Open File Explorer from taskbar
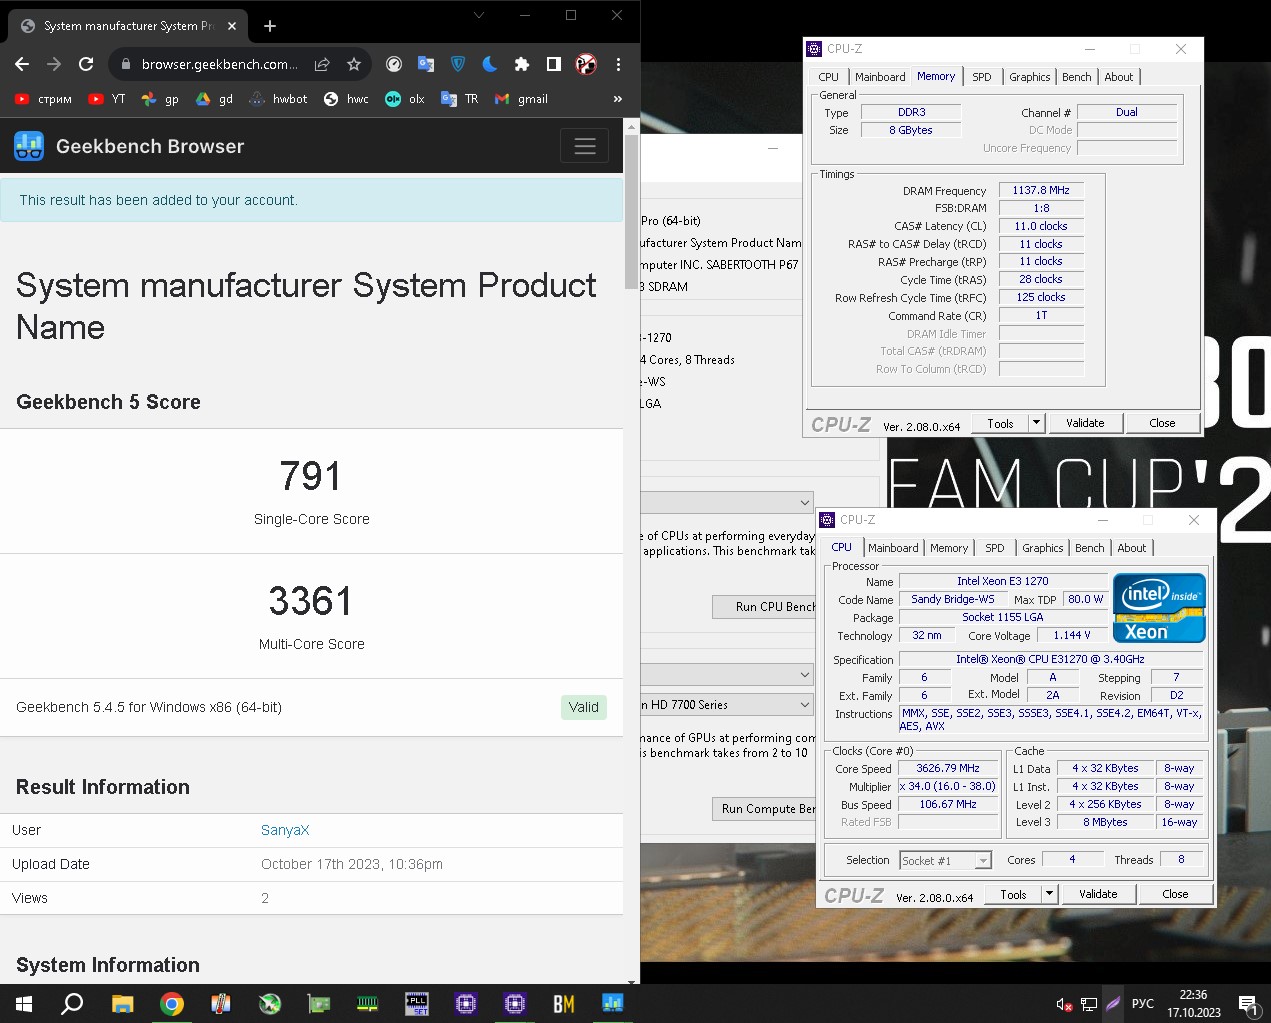Image resolution: width=1271 pixels, height=1023 pixels. pyautogui.click(x=122, y=1003)
